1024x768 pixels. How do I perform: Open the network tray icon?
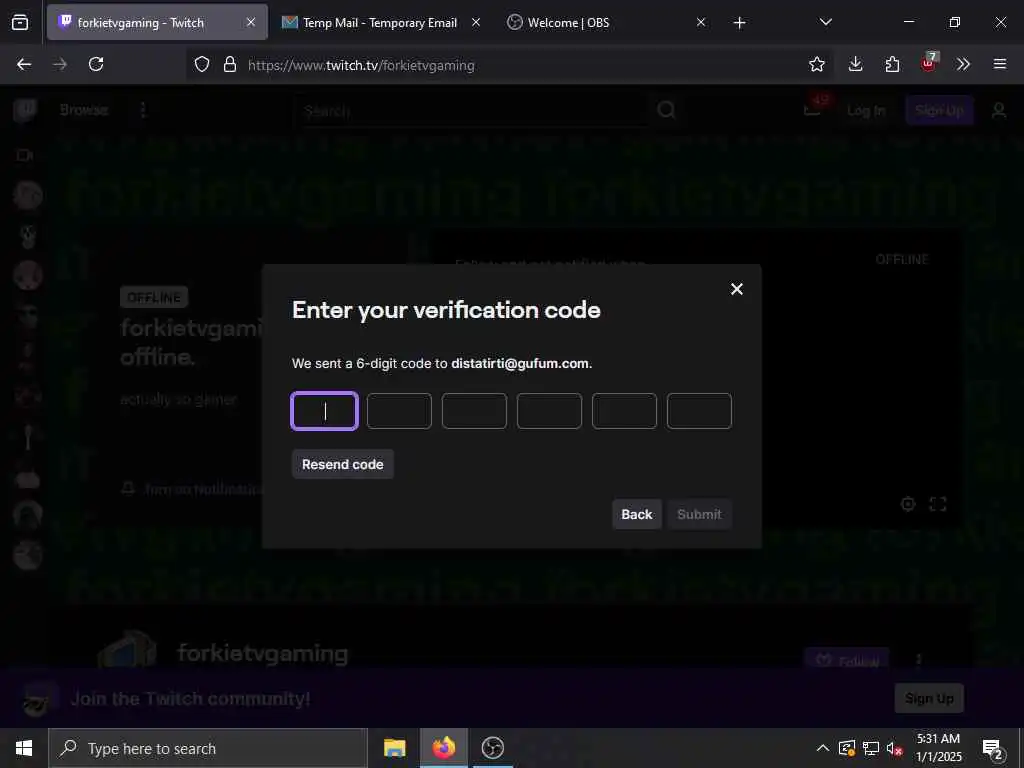coord(871,748)
